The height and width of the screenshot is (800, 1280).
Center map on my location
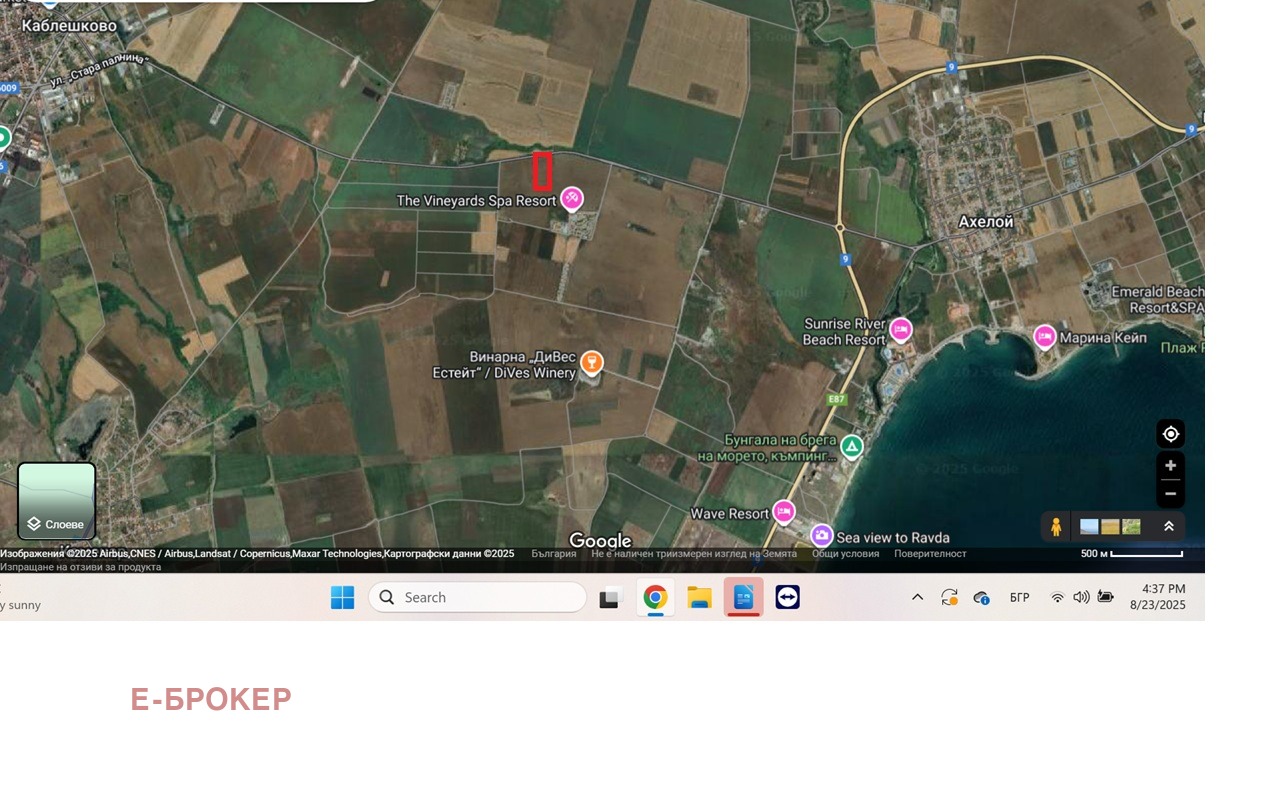(1170, 434)
